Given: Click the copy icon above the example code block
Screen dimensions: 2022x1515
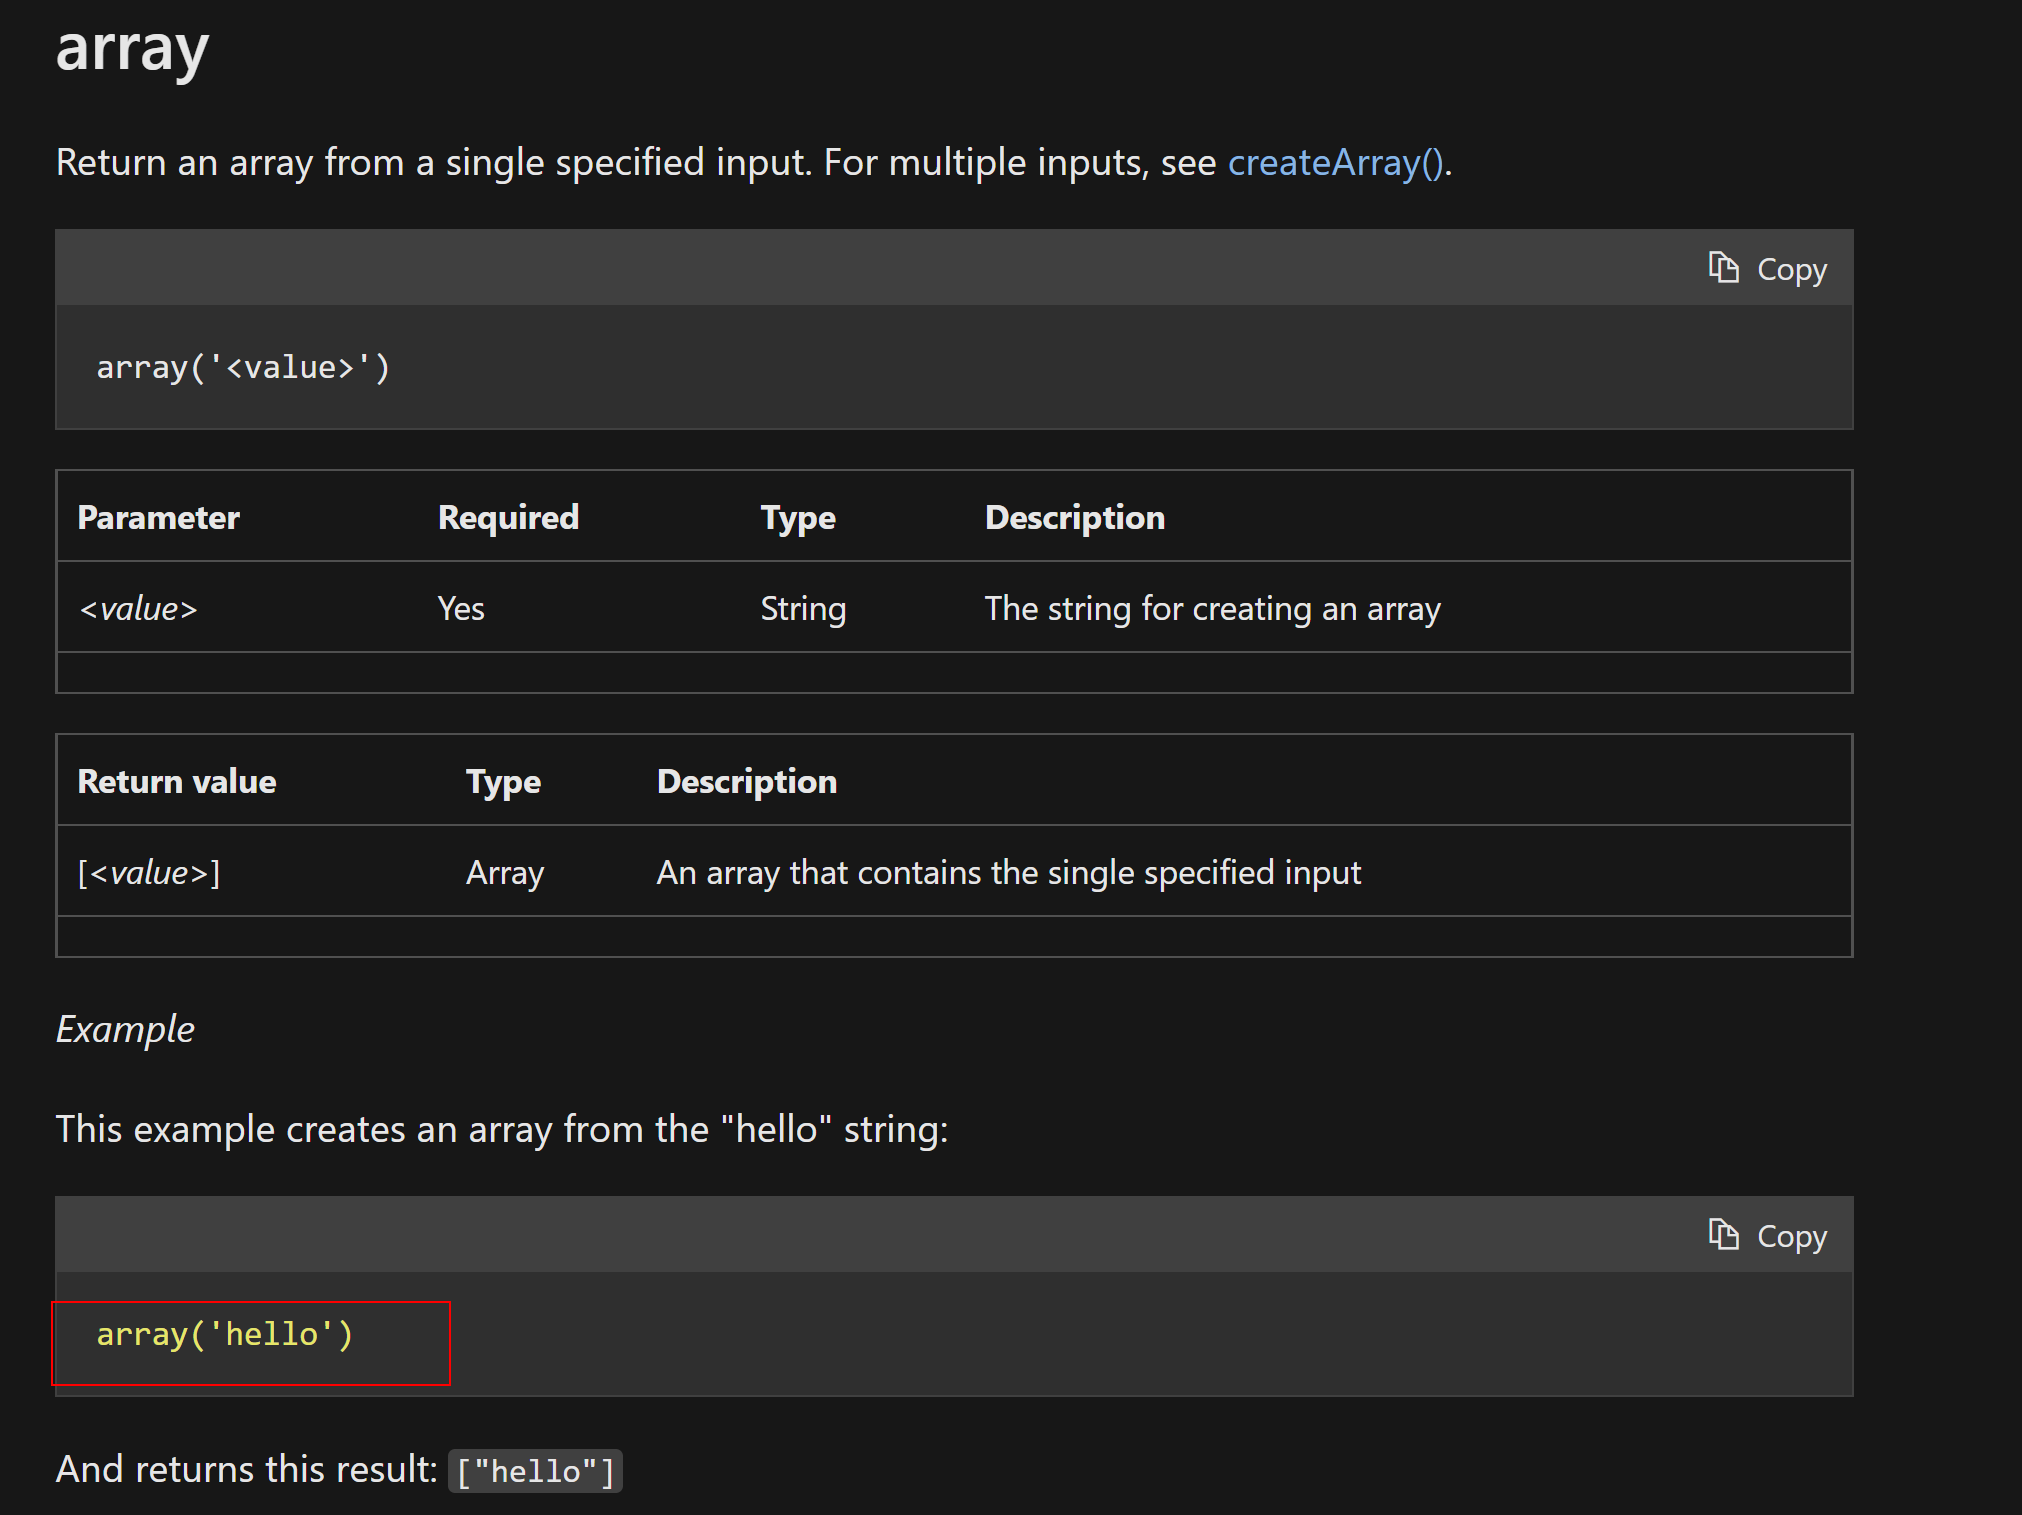Looking at the screenshot, I should pos(1723,1234).
